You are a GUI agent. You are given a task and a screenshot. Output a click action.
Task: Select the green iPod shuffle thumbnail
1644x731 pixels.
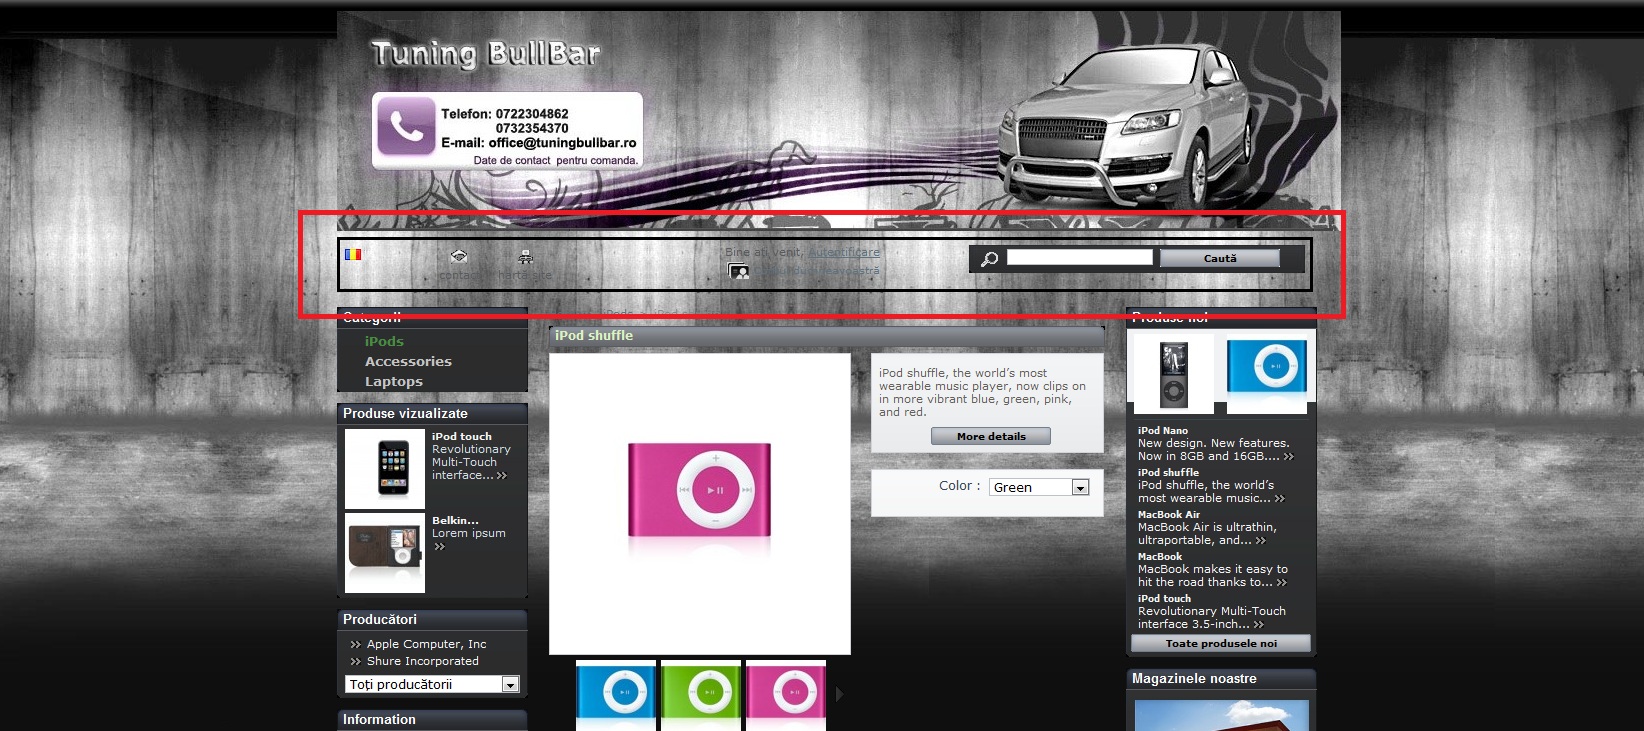pyautogui.click(x=701, y=695)
